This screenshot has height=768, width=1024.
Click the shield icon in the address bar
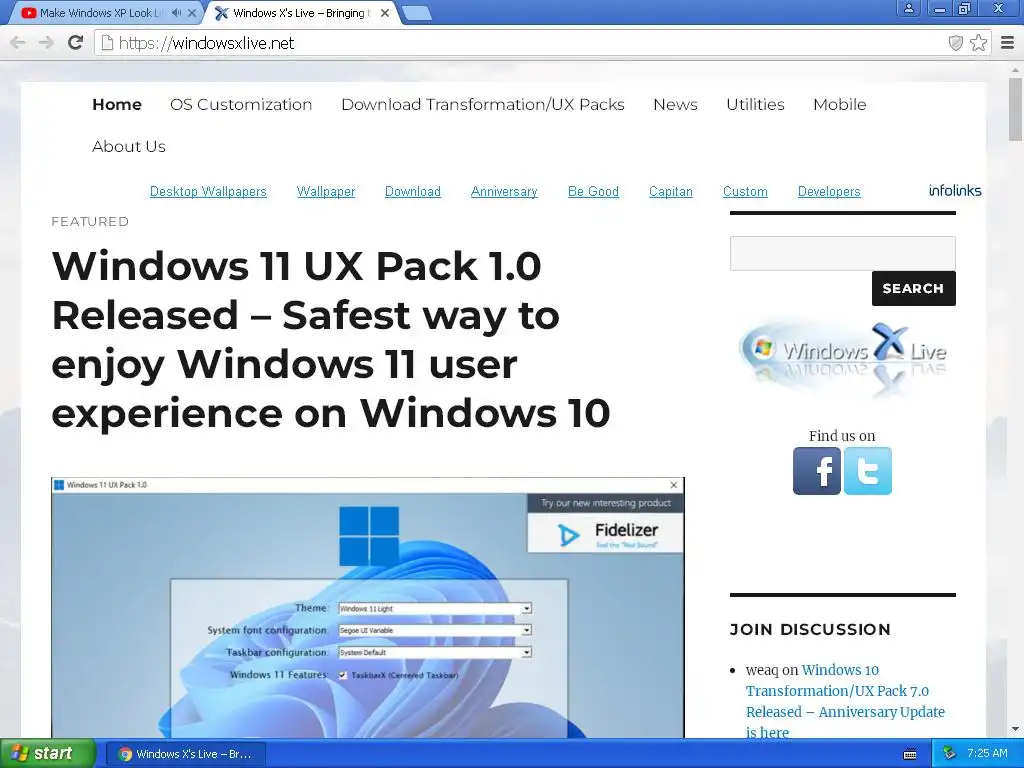[955, 43]
